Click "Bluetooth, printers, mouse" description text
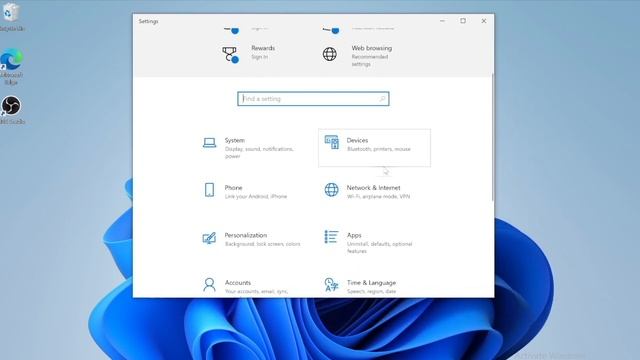640x360 pixels. click(379, 149)
